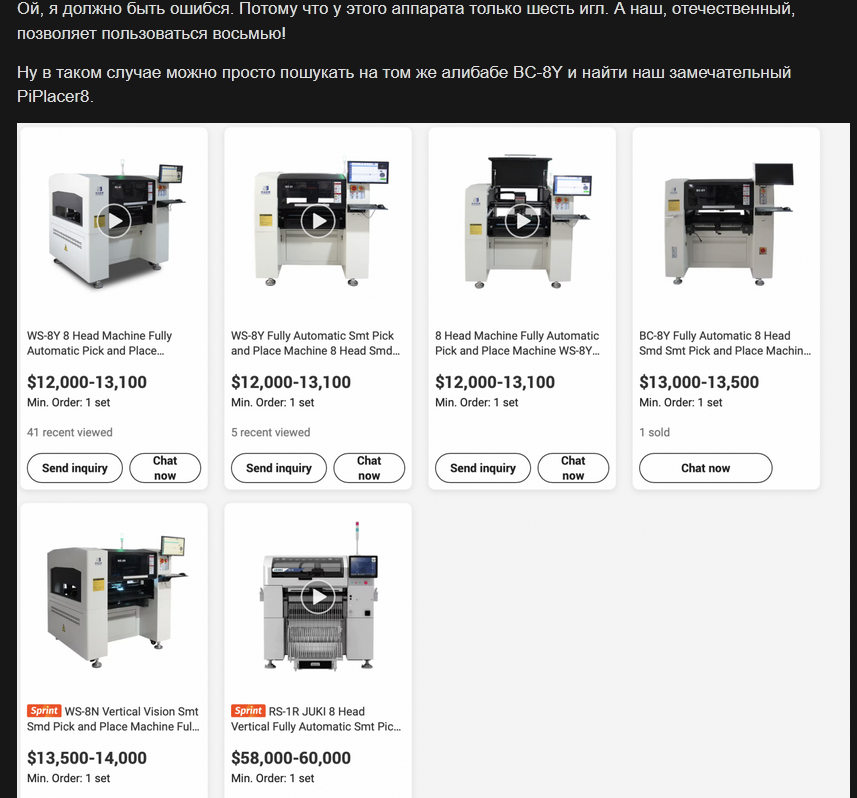Click Chat now on first WS-8Y listing
Image resolution: width=857 pixels, height=798 pixels.
click(165, 468)
